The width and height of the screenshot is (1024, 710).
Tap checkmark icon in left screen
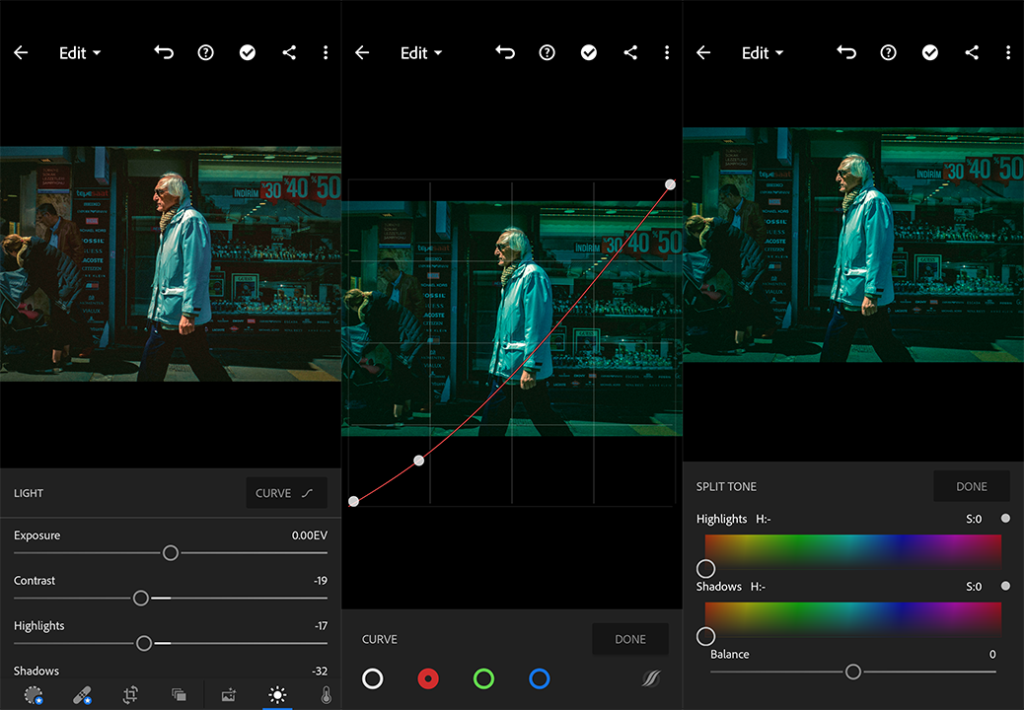(248, 53)
